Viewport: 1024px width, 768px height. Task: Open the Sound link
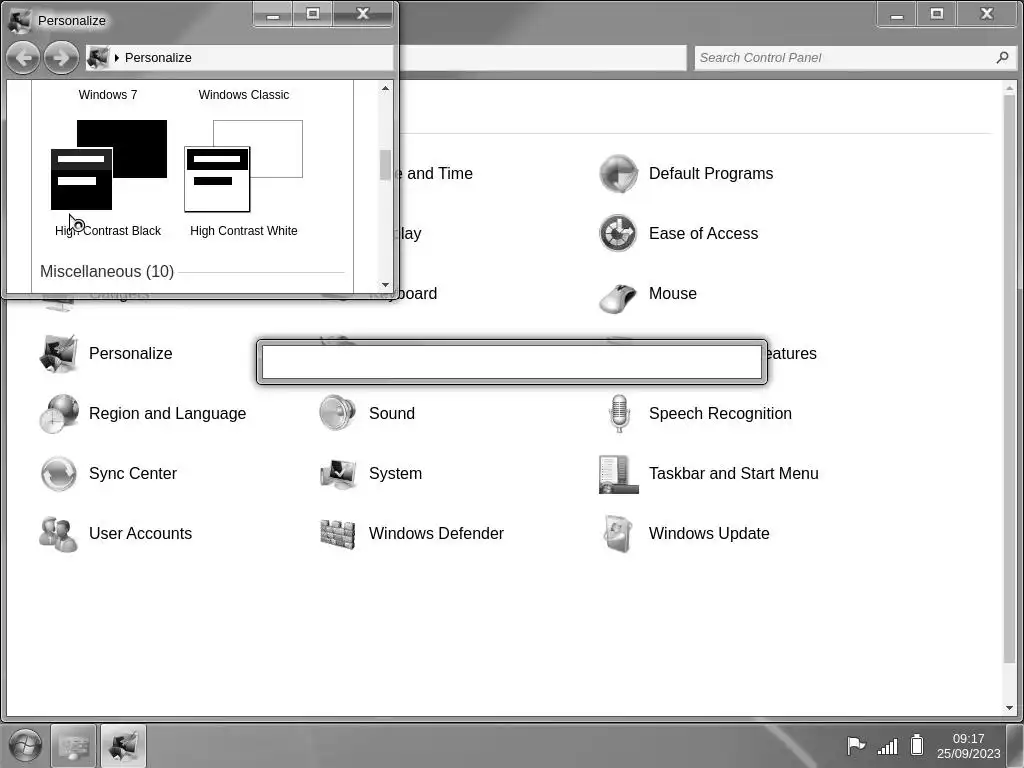[392, 413]
